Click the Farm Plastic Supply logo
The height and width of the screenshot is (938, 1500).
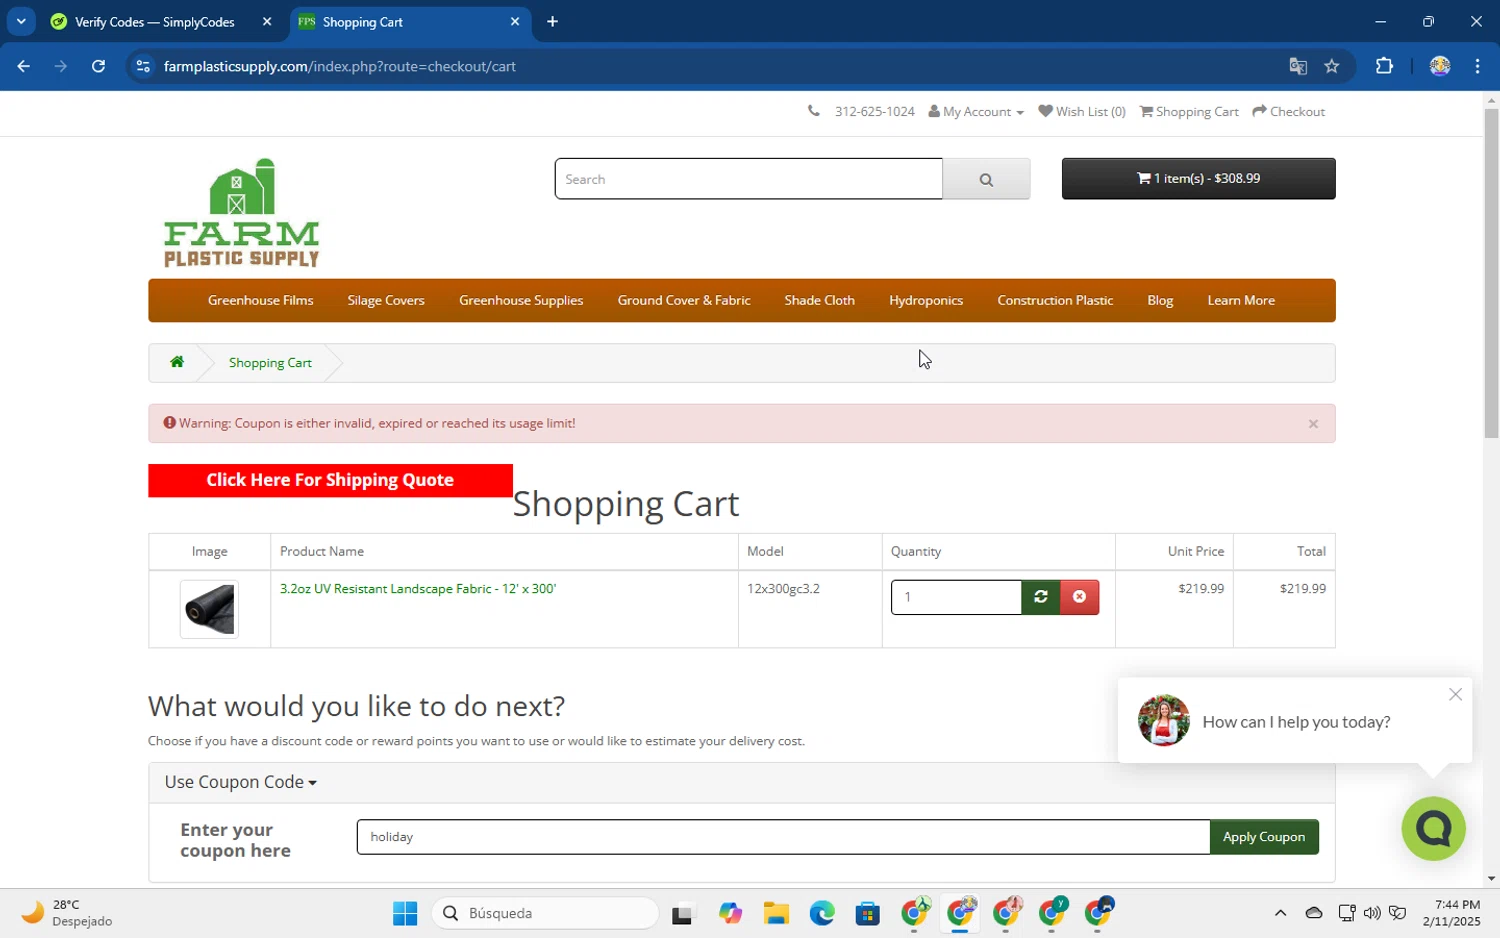coord(241,212)
